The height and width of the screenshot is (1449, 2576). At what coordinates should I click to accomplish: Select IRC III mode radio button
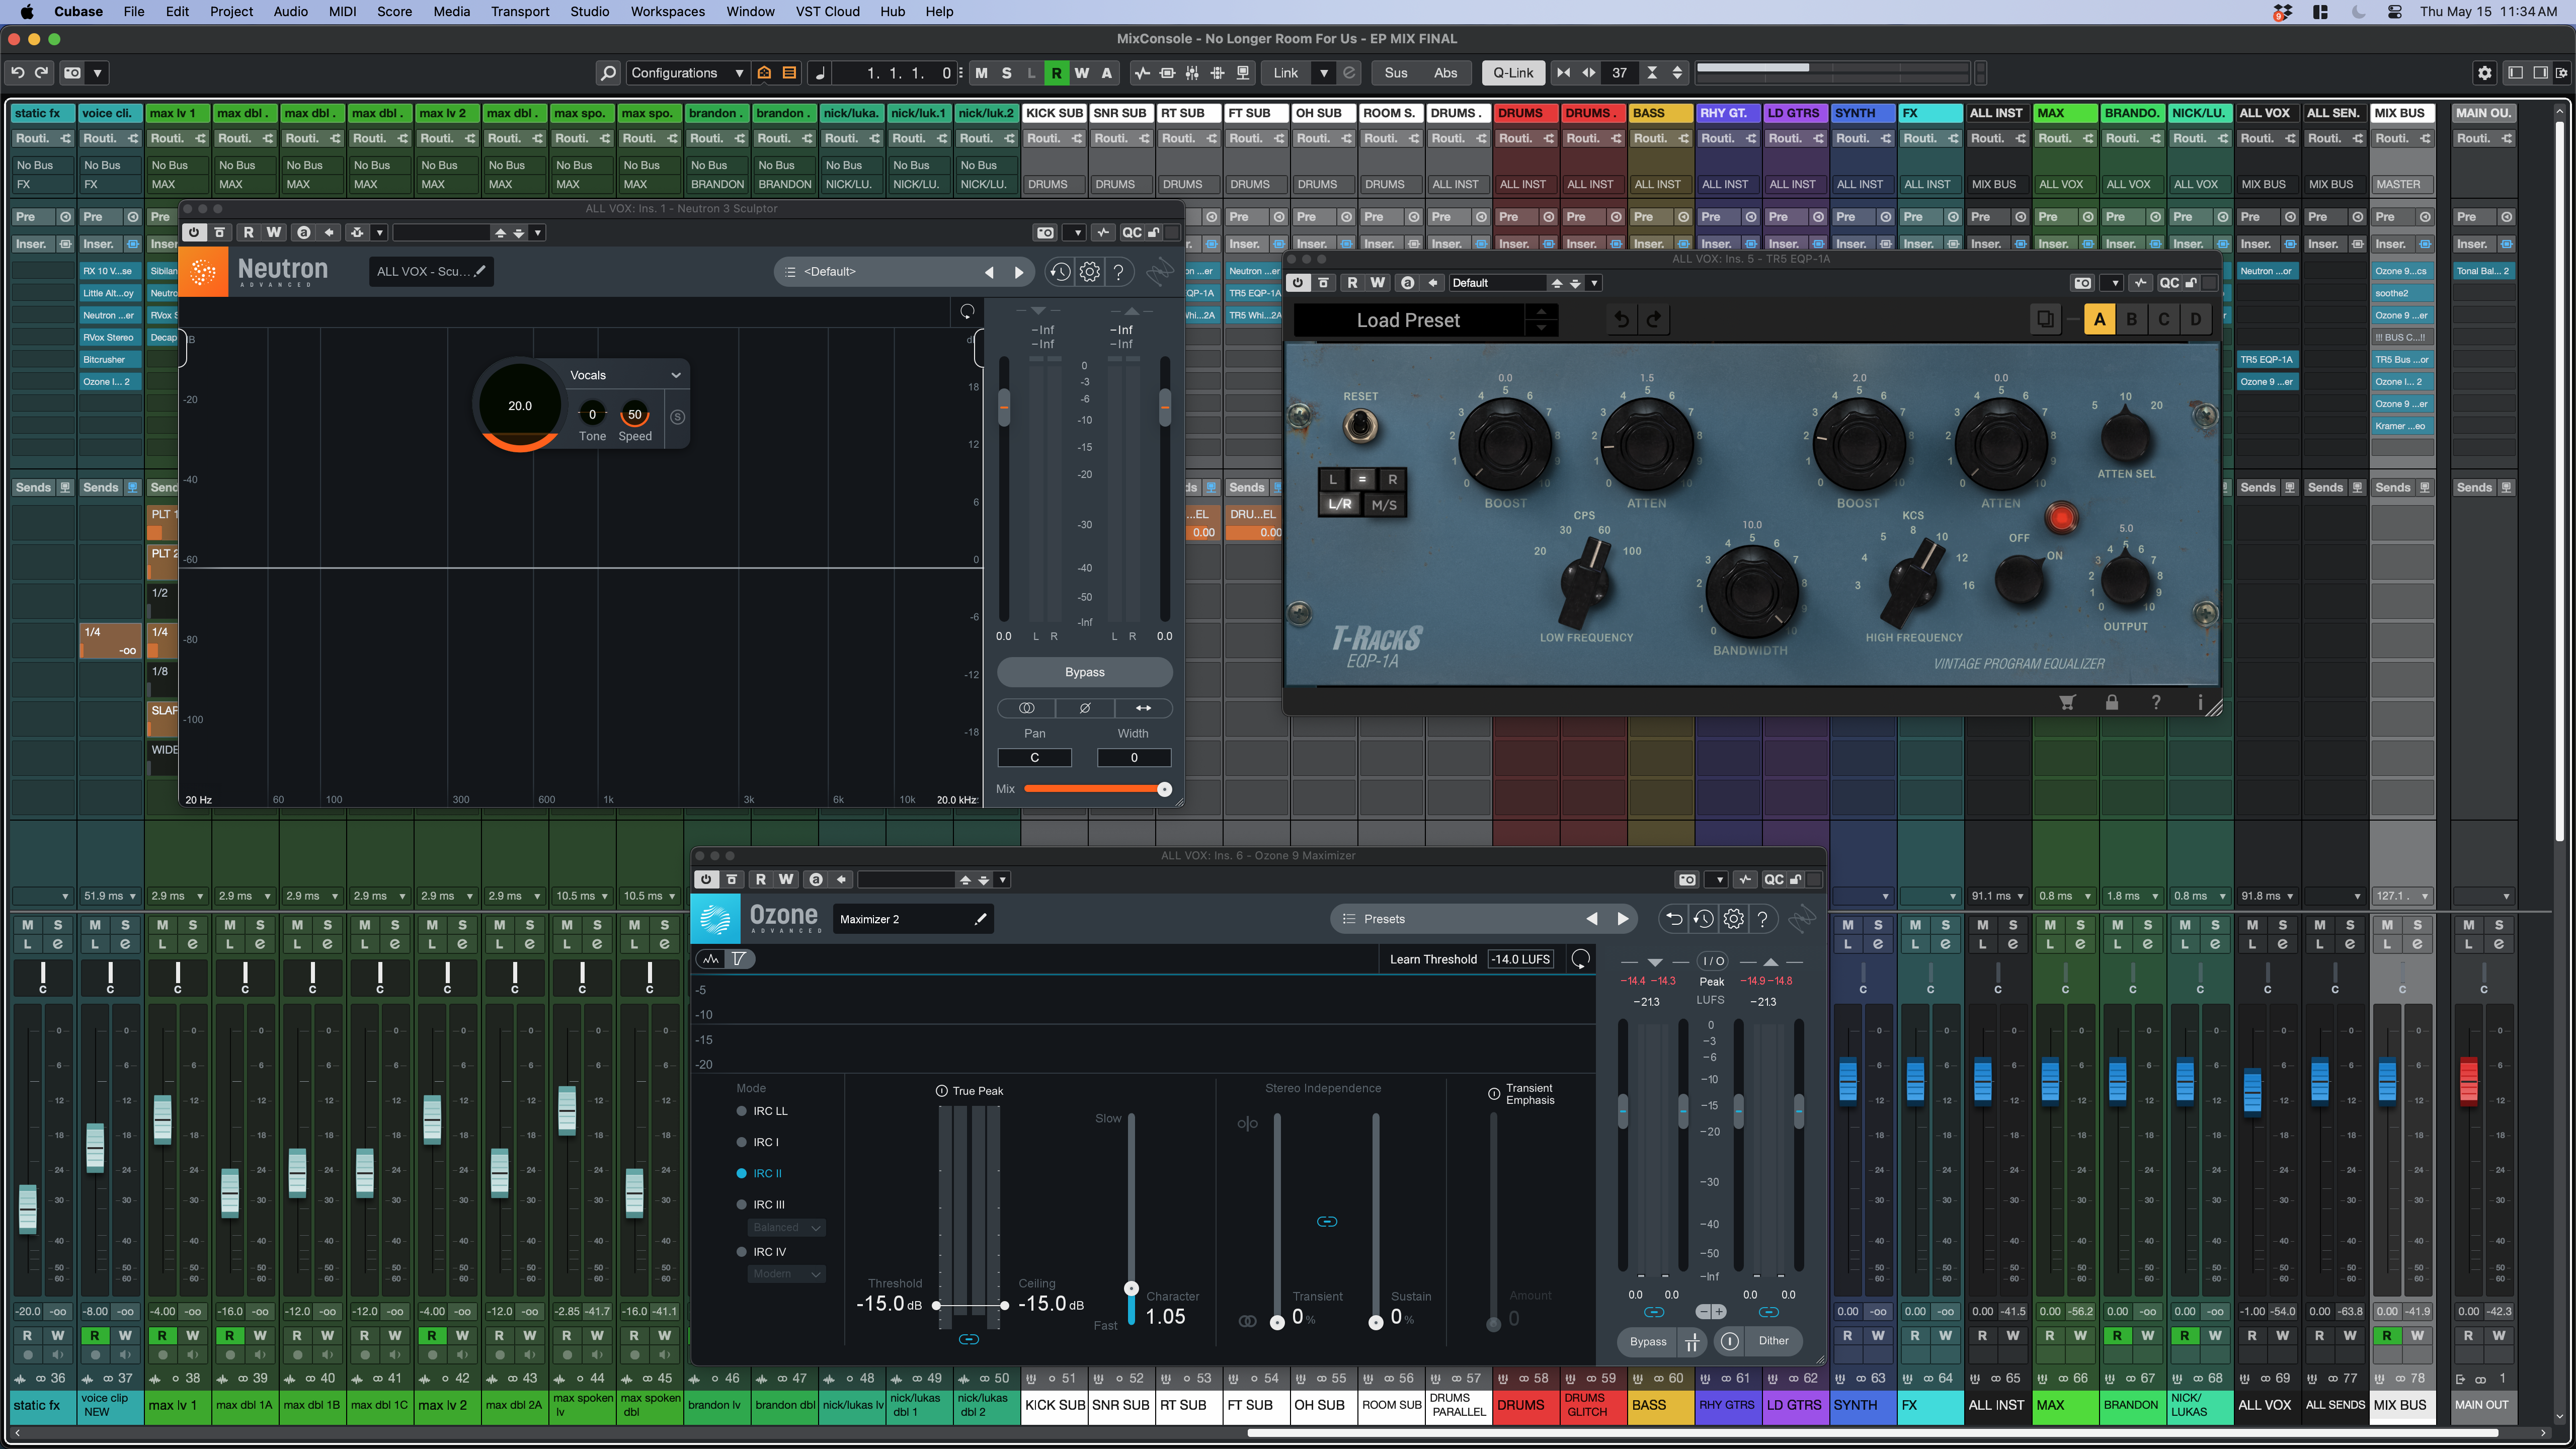click(x=742, y=1205)
